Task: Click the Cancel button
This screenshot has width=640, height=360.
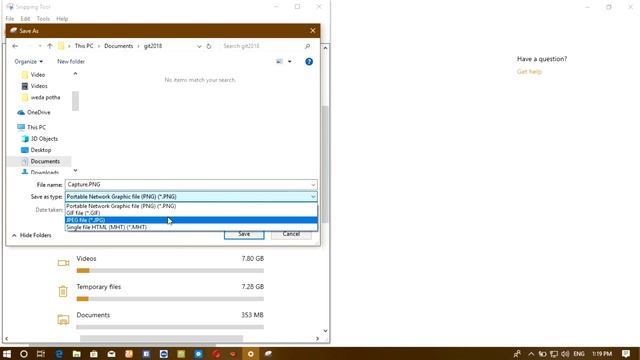Action: pyautogui.click(x=291, y=234)
